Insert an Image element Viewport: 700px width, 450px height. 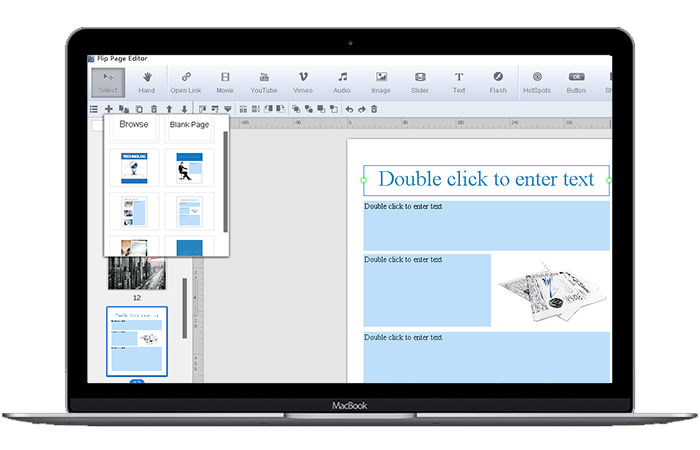coord(381,81)
